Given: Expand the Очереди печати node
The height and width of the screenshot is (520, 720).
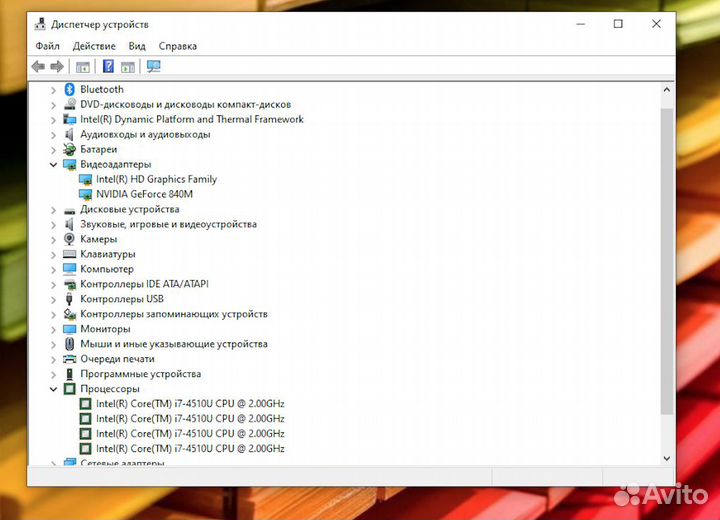Looking at the screenshot, I should coord(53,359).
